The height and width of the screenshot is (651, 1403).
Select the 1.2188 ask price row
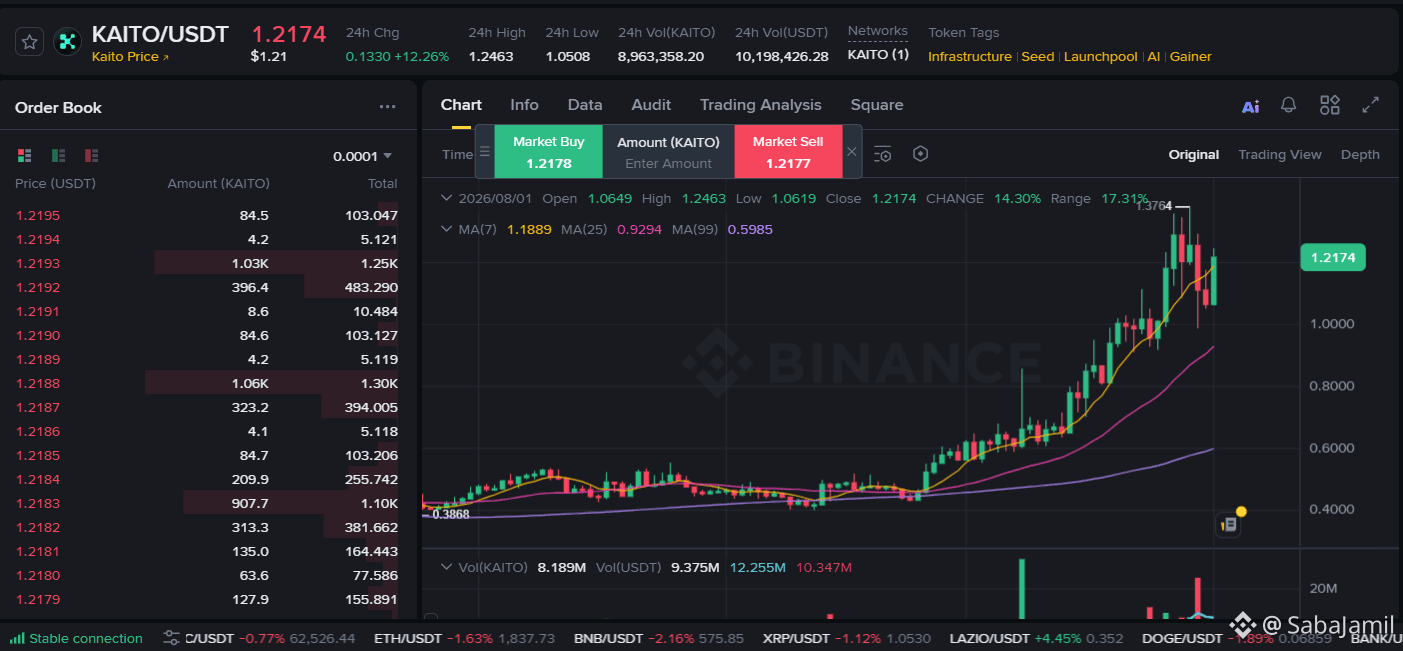coord(207,383)
